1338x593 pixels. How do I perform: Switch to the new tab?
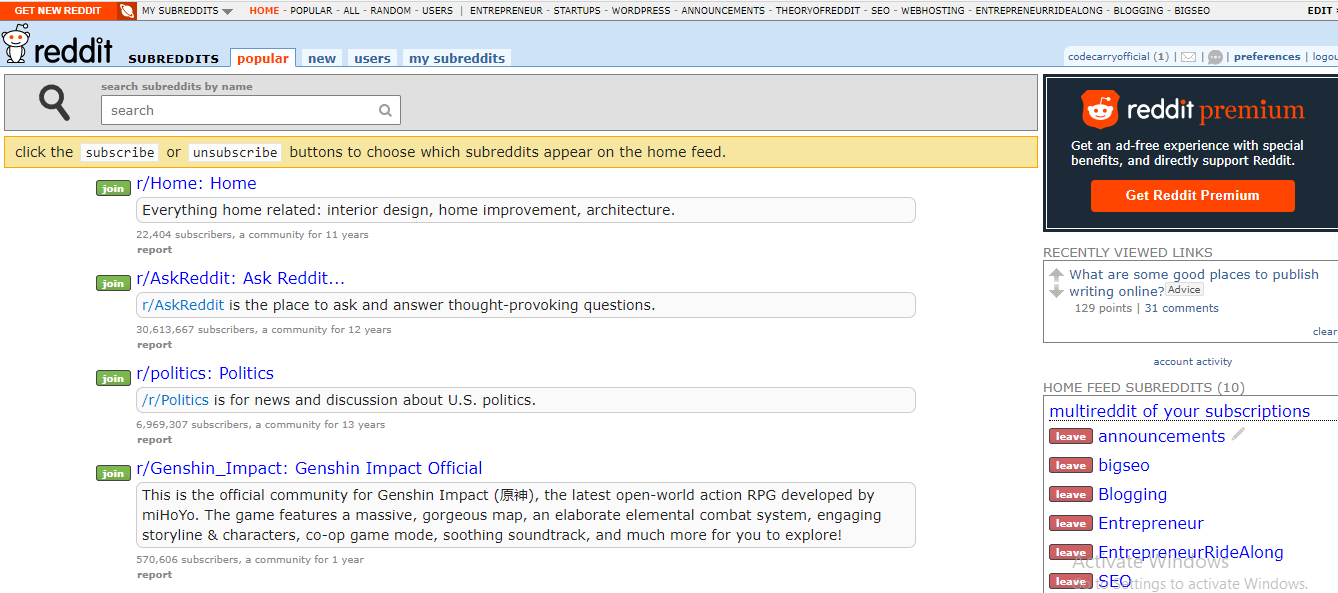click(x=322, y=58)
